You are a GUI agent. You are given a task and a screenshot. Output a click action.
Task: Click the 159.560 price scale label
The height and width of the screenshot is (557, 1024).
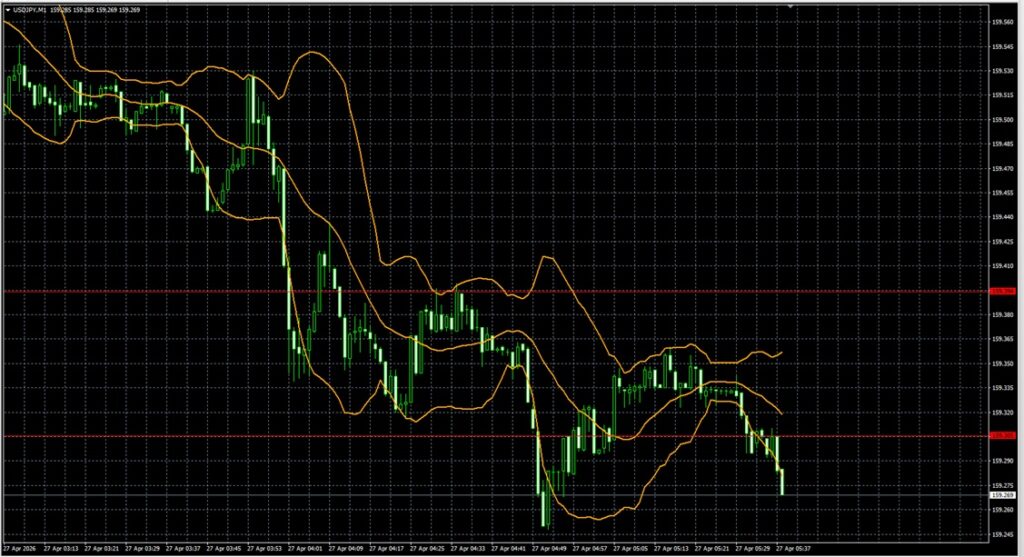coord(1002,22)
